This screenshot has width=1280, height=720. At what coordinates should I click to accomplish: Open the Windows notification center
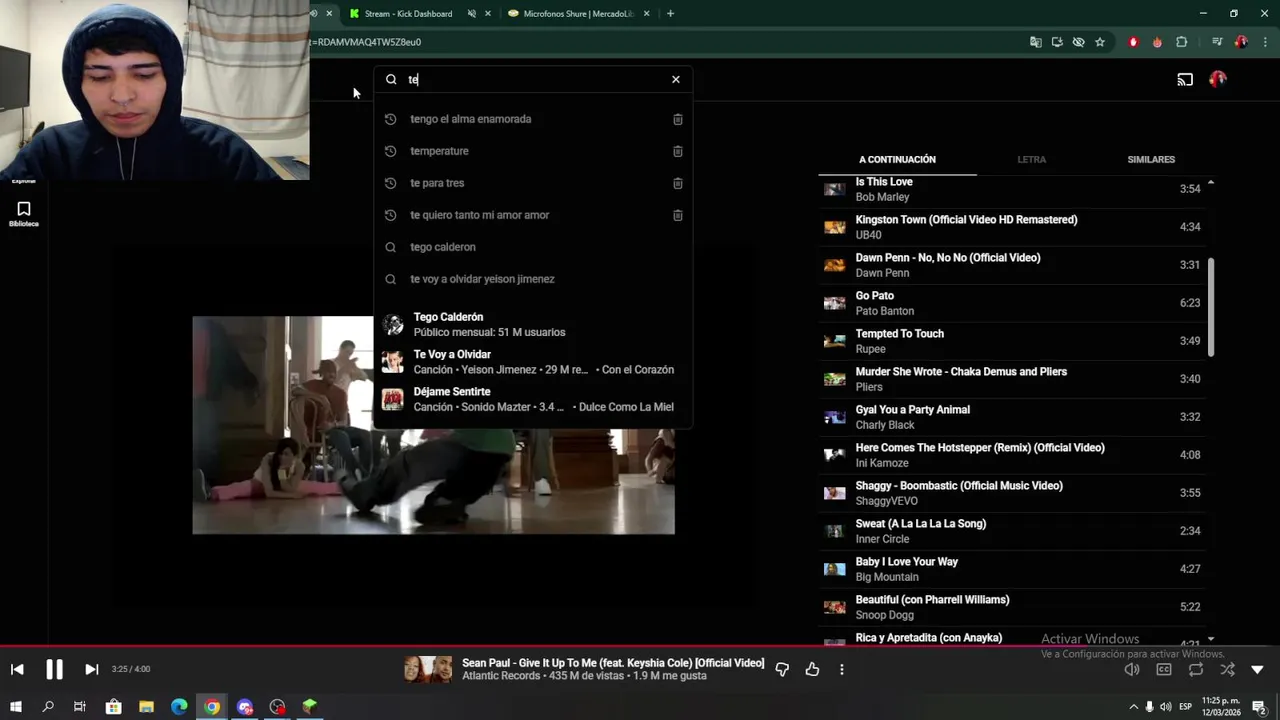coord(1260,707)
